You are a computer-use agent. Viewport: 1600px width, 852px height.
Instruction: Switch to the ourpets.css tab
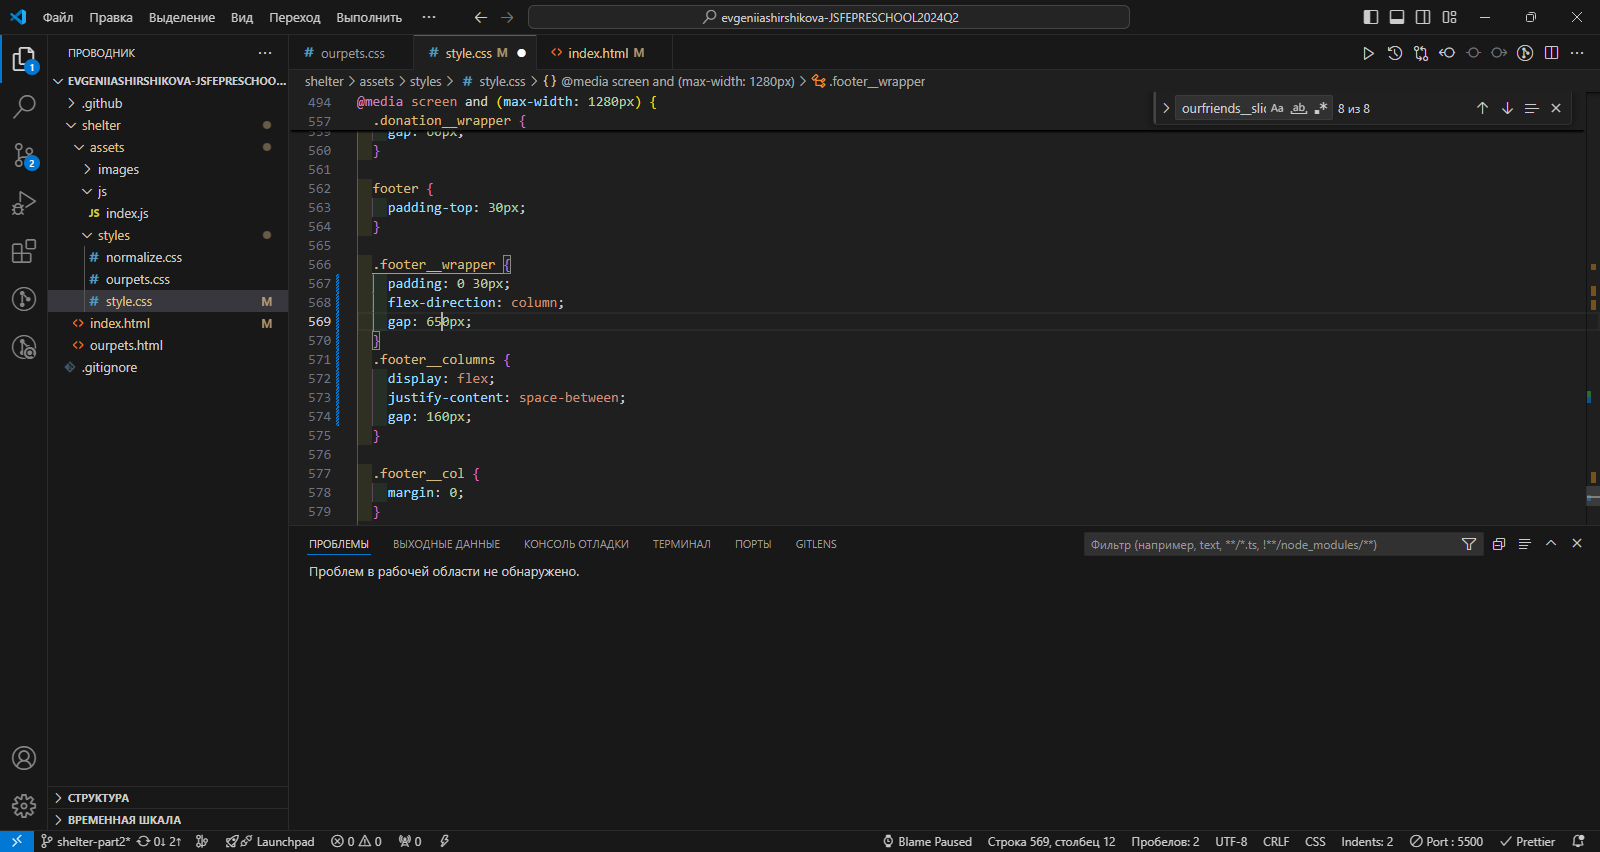coord(352,53)
